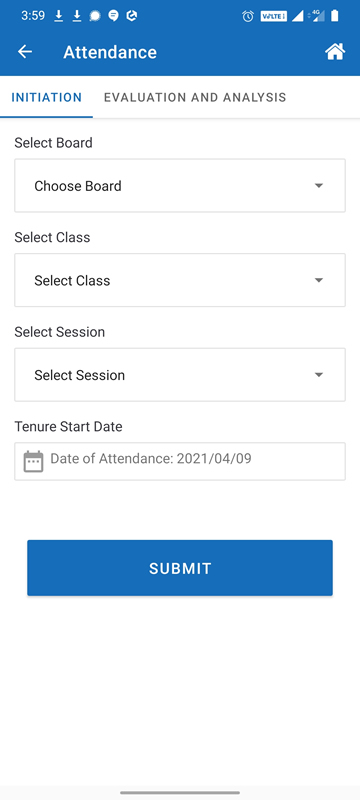Open the Choose Board combo box
This screenshot has height=800, width=360.
pos(180,186)
